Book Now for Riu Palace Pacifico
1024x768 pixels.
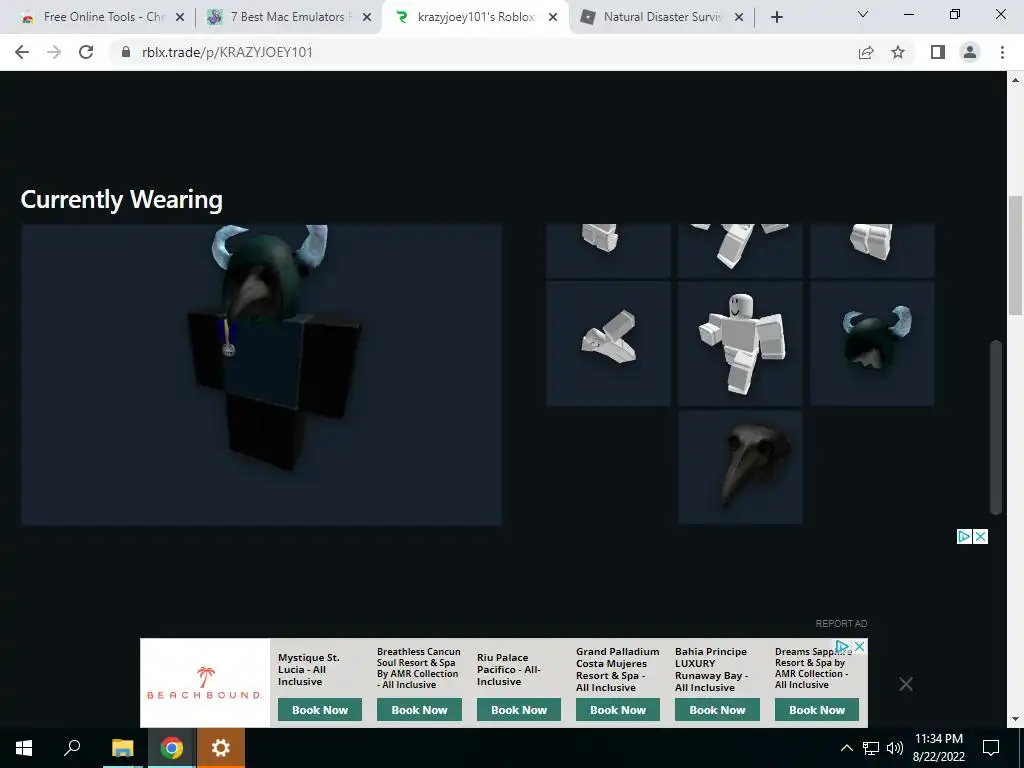519,710
